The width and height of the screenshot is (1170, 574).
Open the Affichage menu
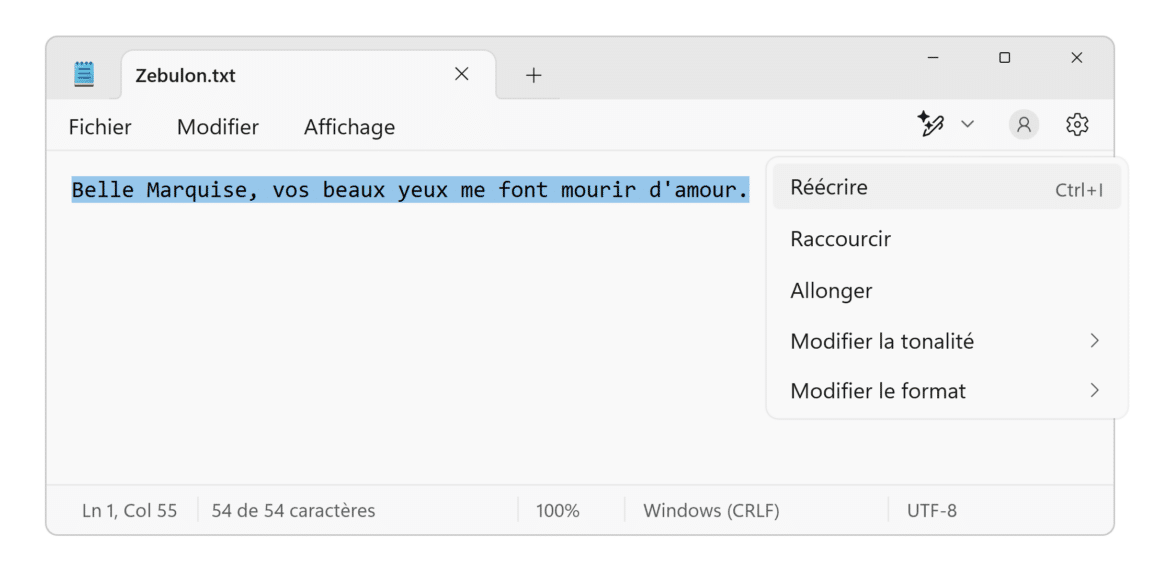(x=349, y=127)
